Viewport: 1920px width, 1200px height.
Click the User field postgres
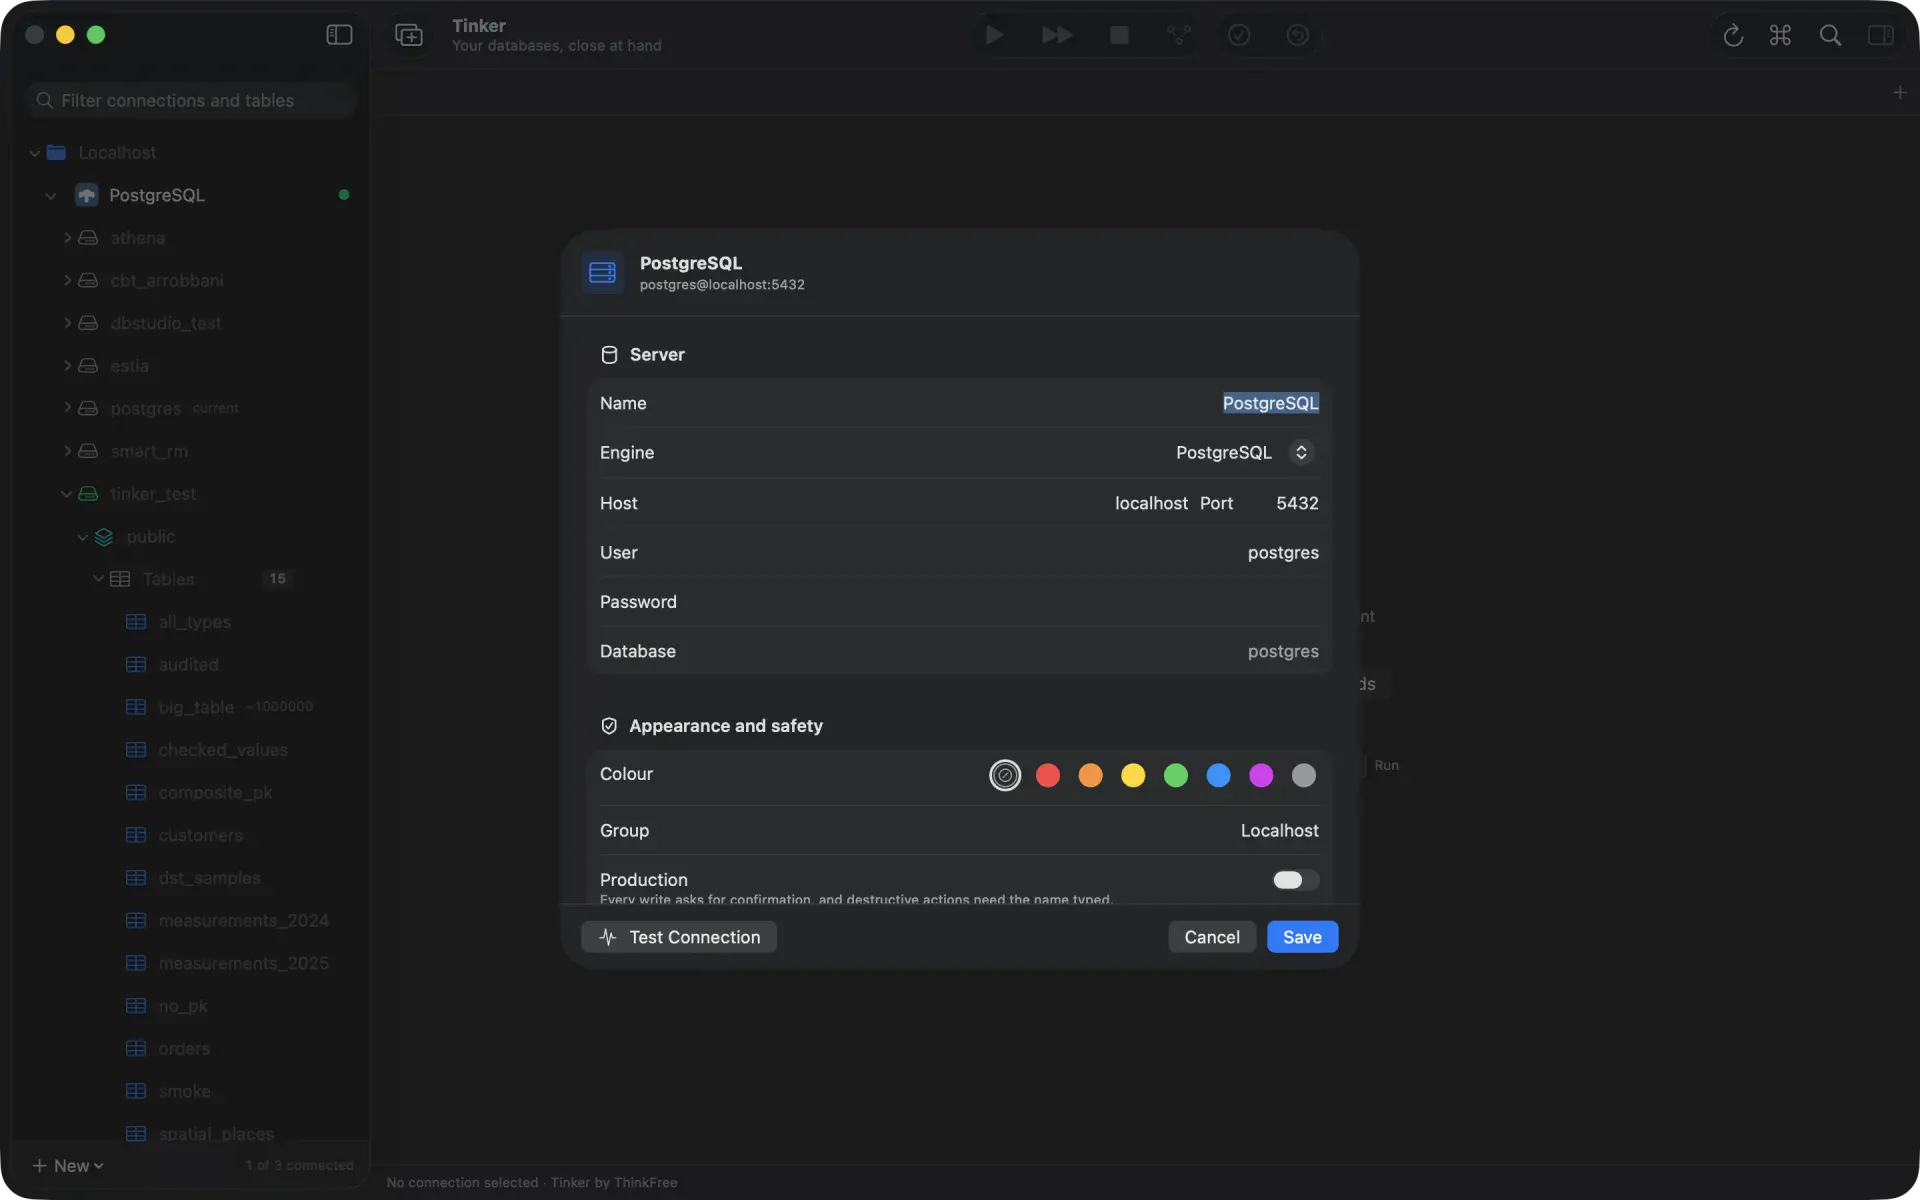click(x=1283, y=553)
